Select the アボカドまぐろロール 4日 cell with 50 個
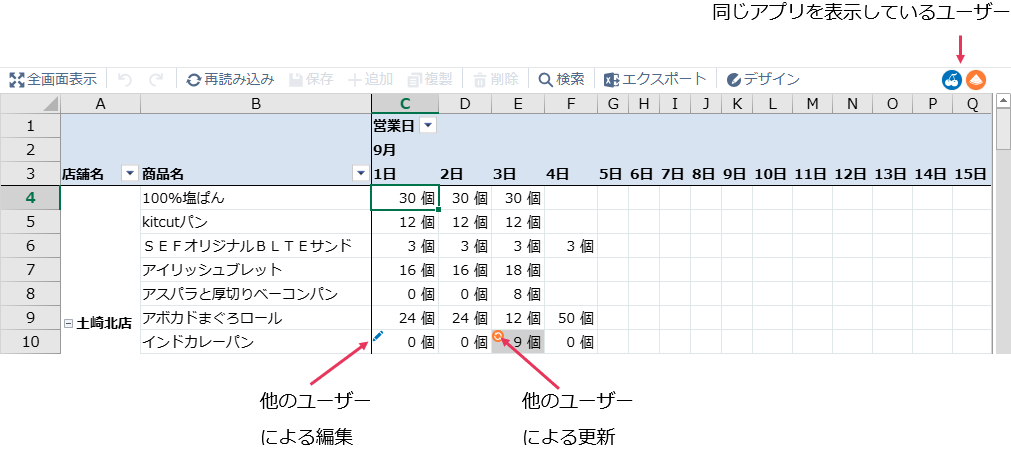Screen dimensions: 1011x450 click(x=571, y=318)
